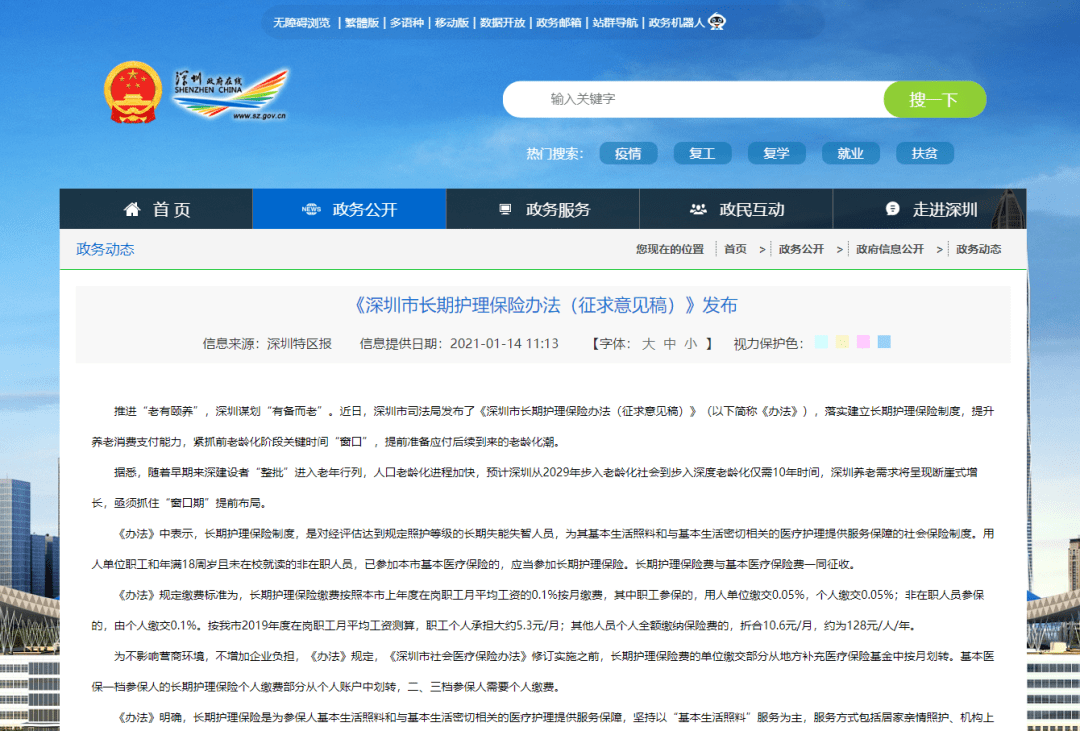Click the monitor icon beside 政务服务
Screen dimensions: 1080x731
click(505, 209)
